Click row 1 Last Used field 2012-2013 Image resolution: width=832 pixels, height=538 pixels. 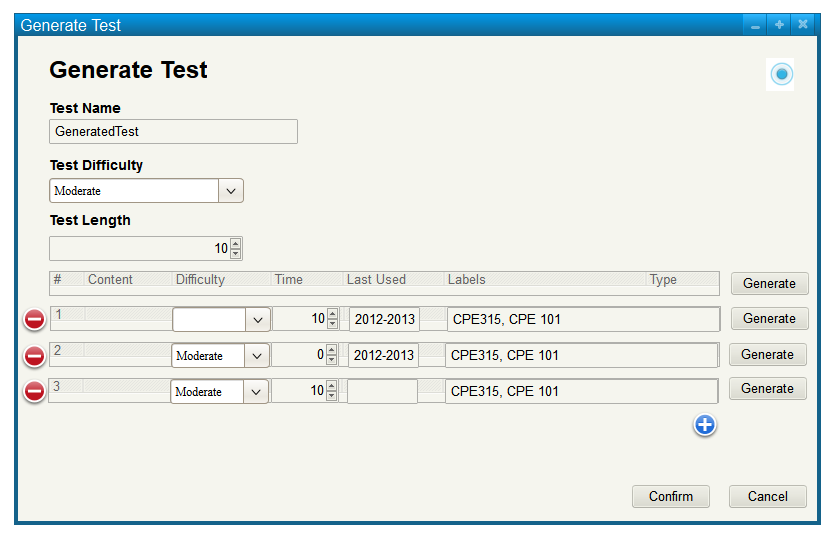point(384,319)
